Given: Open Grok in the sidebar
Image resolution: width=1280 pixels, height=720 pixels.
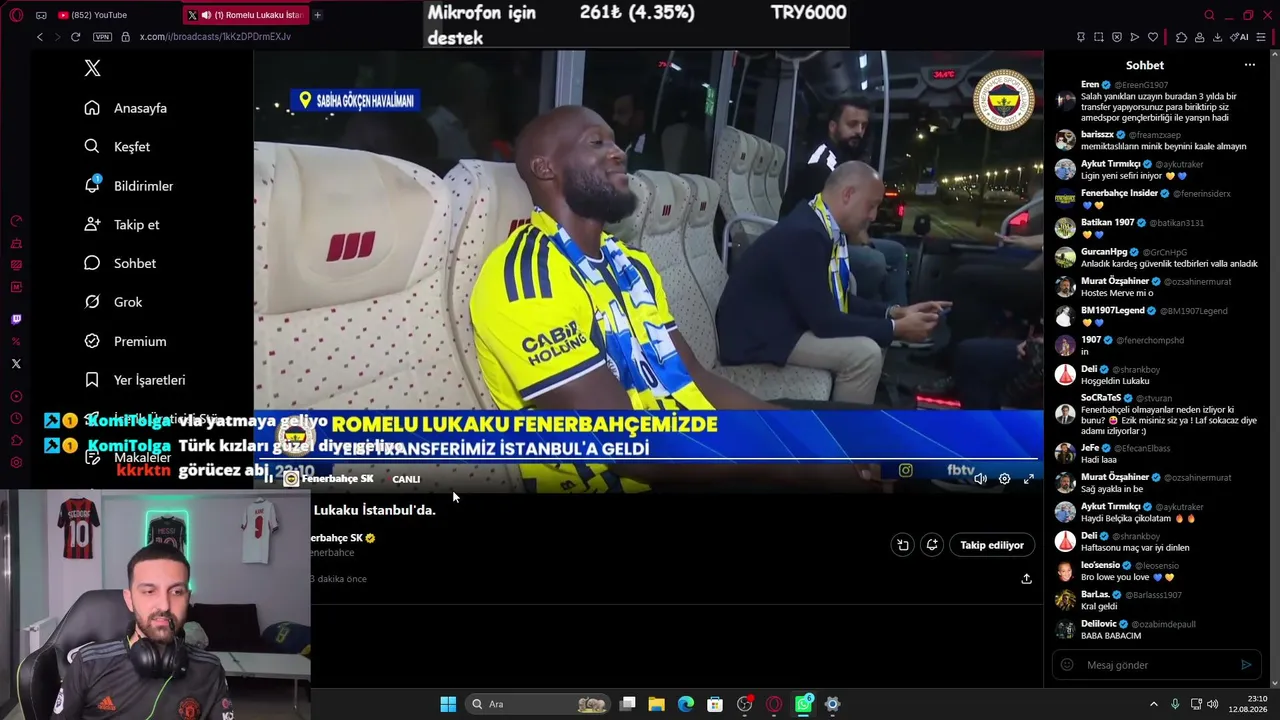Looking at the screenshot, I should pyautogui.click(x=114, y=302).
